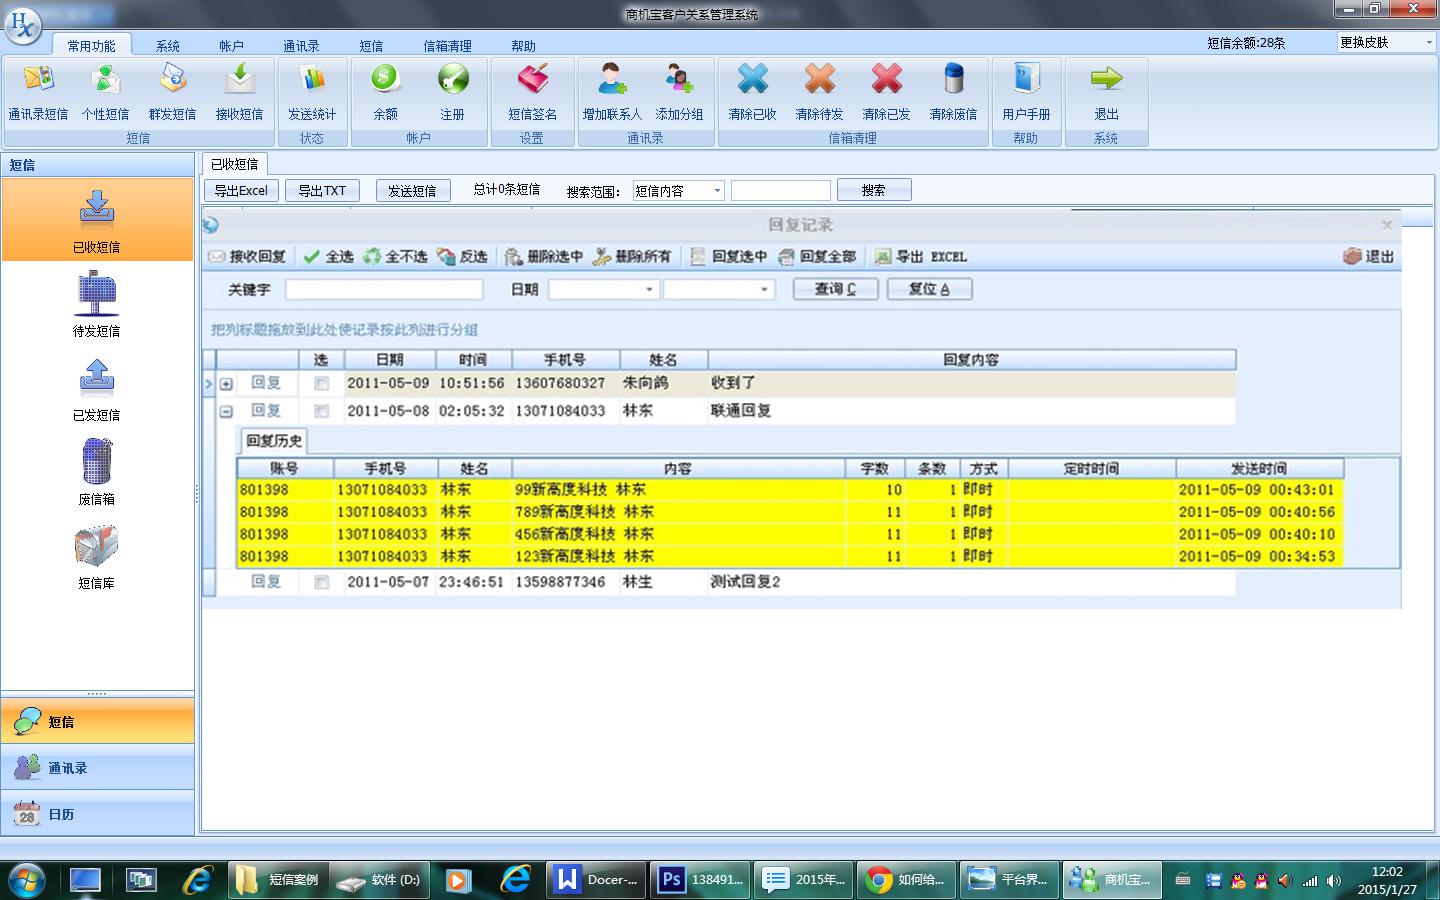Click 清除已收 mailbox icon
This screenshot has height=900, width=1440.
(752, 93)
